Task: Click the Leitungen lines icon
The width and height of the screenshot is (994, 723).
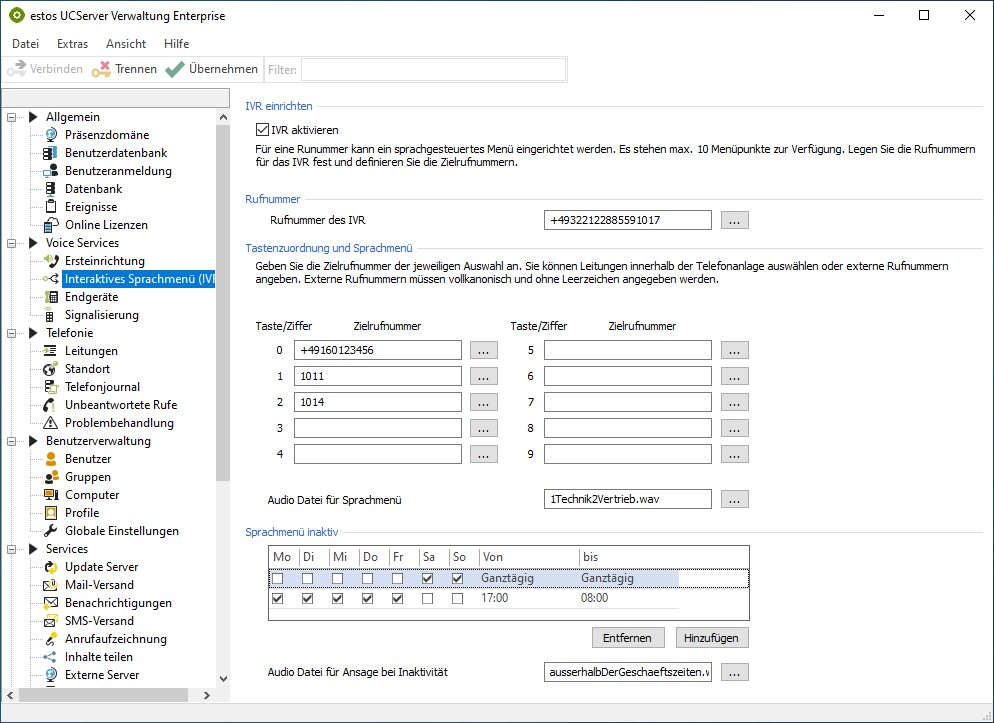Action: [51, 351]
